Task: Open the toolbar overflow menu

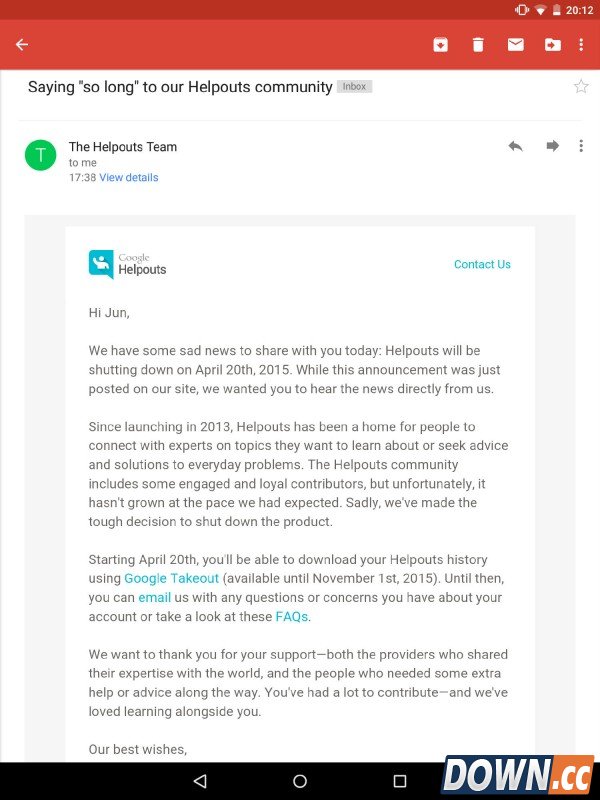Action: (x=582, y=45)
